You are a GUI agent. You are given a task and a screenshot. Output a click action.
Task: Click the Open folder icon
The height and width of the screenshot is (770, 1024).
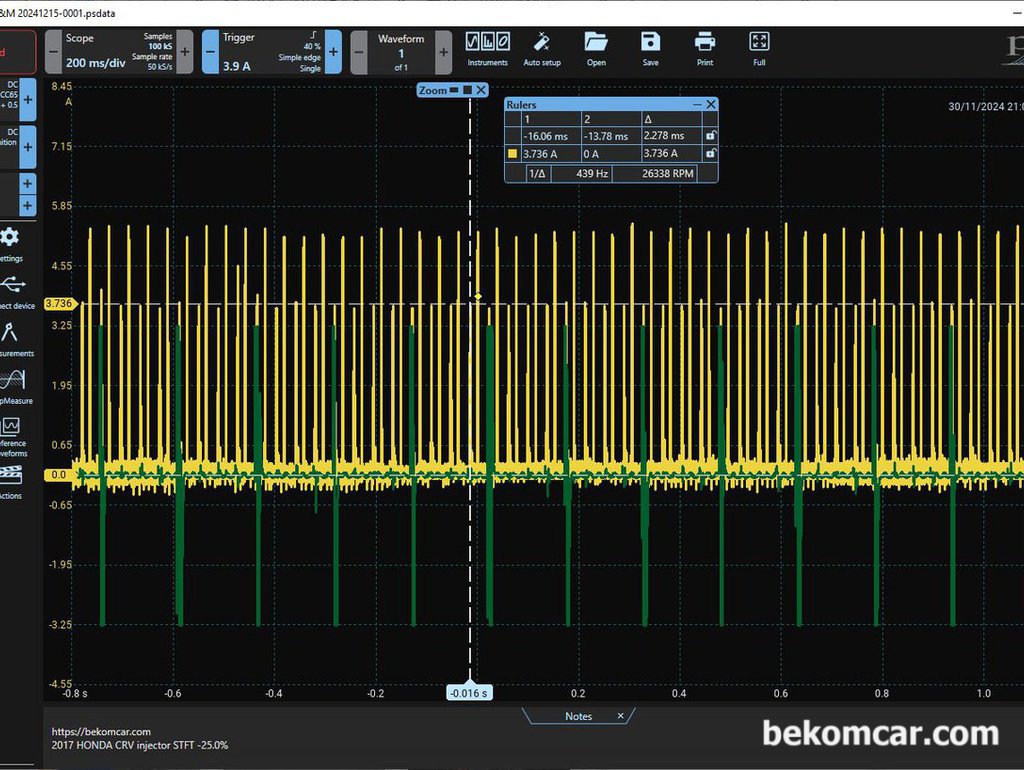click(596, 42)
